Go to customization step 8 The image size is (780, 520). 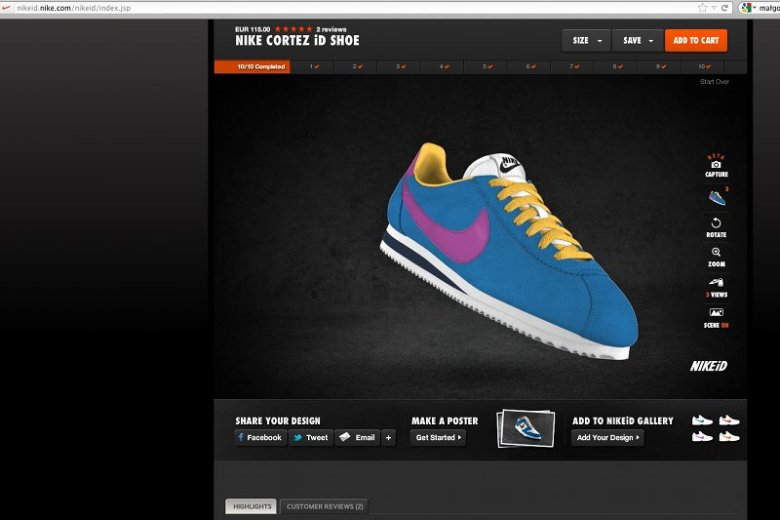point(617,67)
